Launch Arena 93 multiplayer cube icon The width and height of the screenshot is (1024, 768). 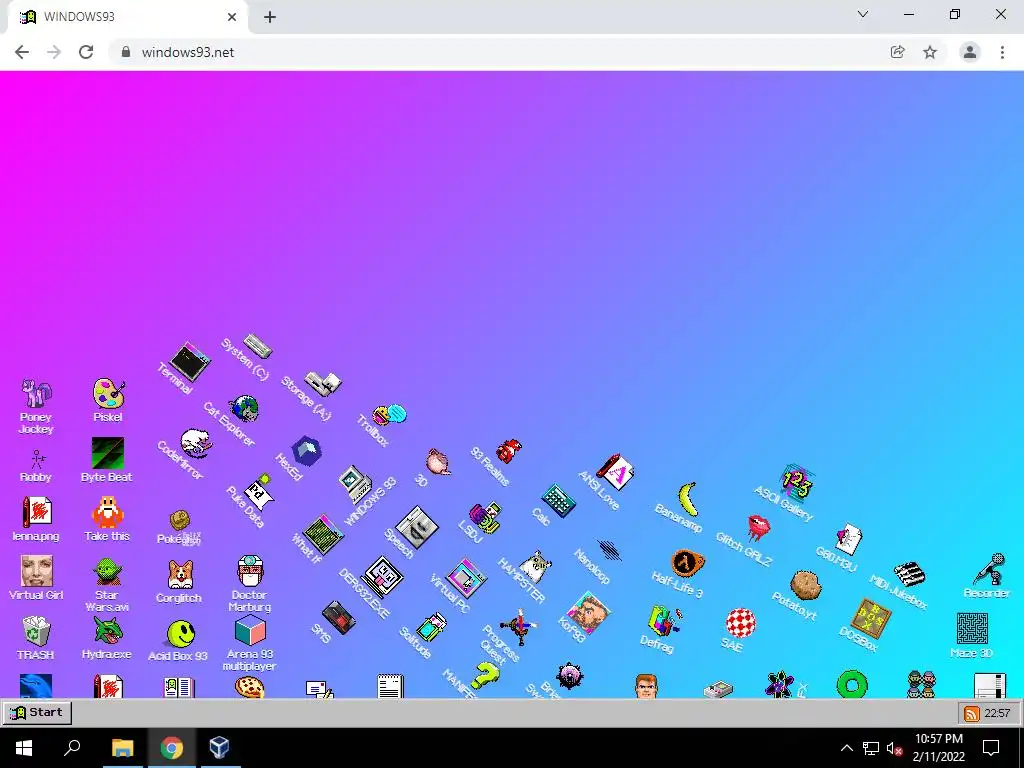(250, 631)
